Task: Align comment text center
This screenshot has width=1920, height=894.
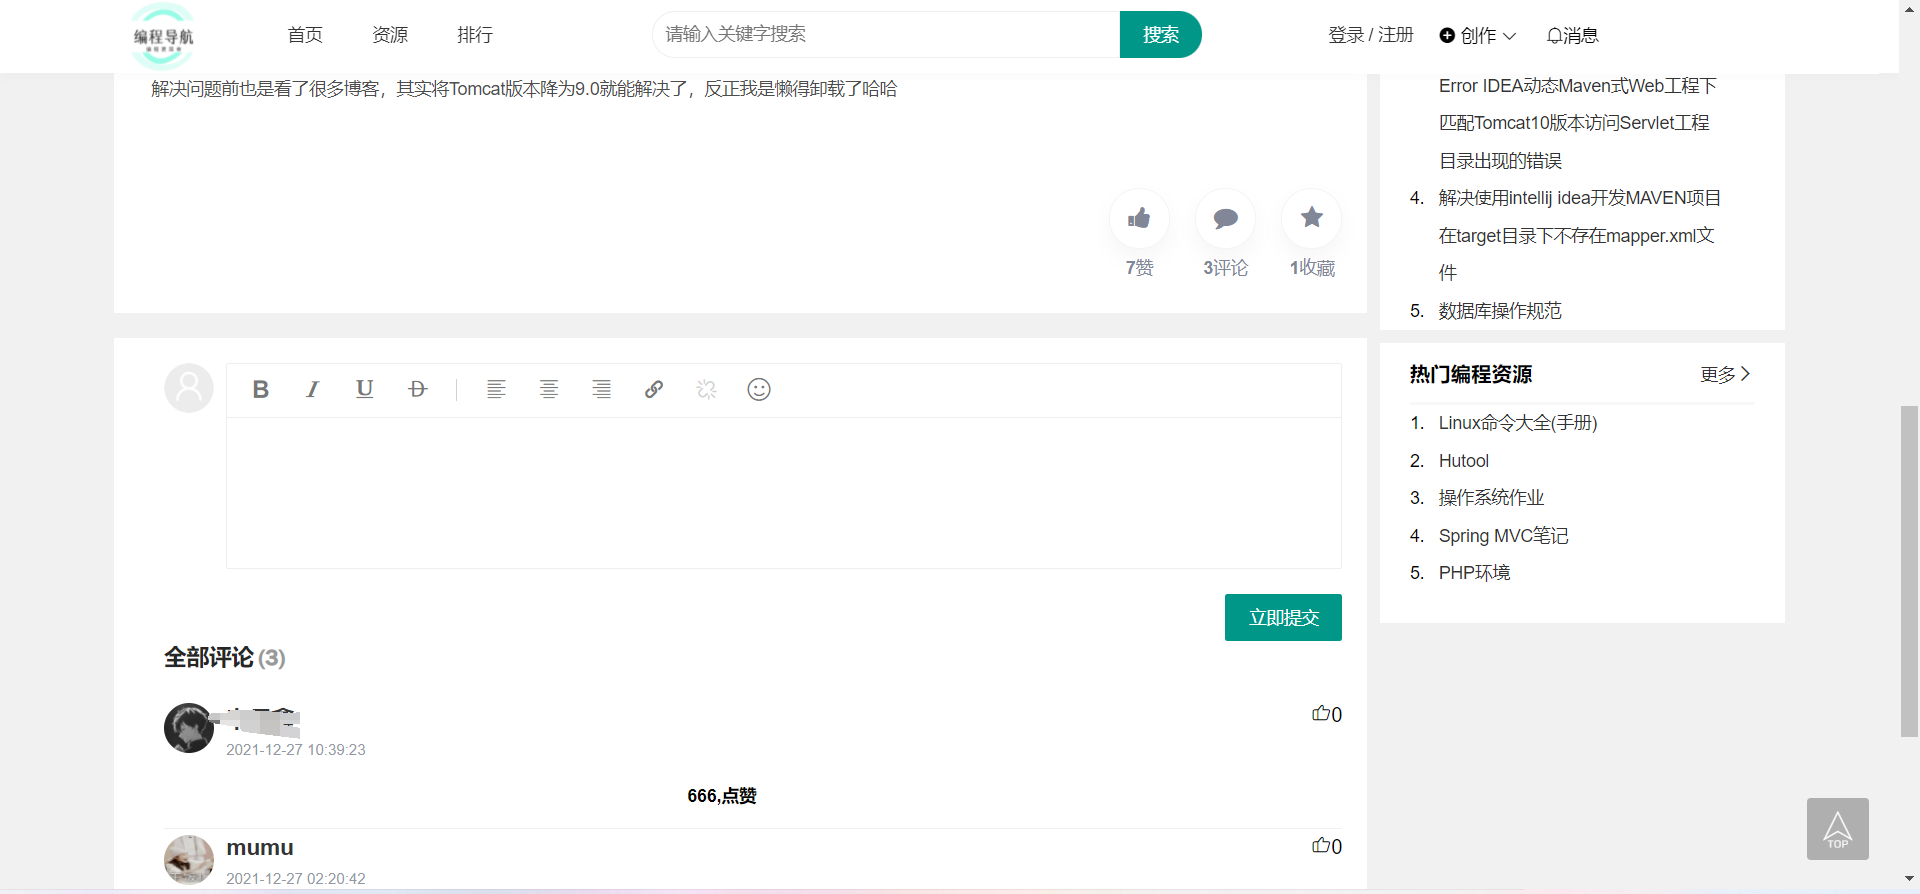Action: pyautogui.click(x=549, y=389)
